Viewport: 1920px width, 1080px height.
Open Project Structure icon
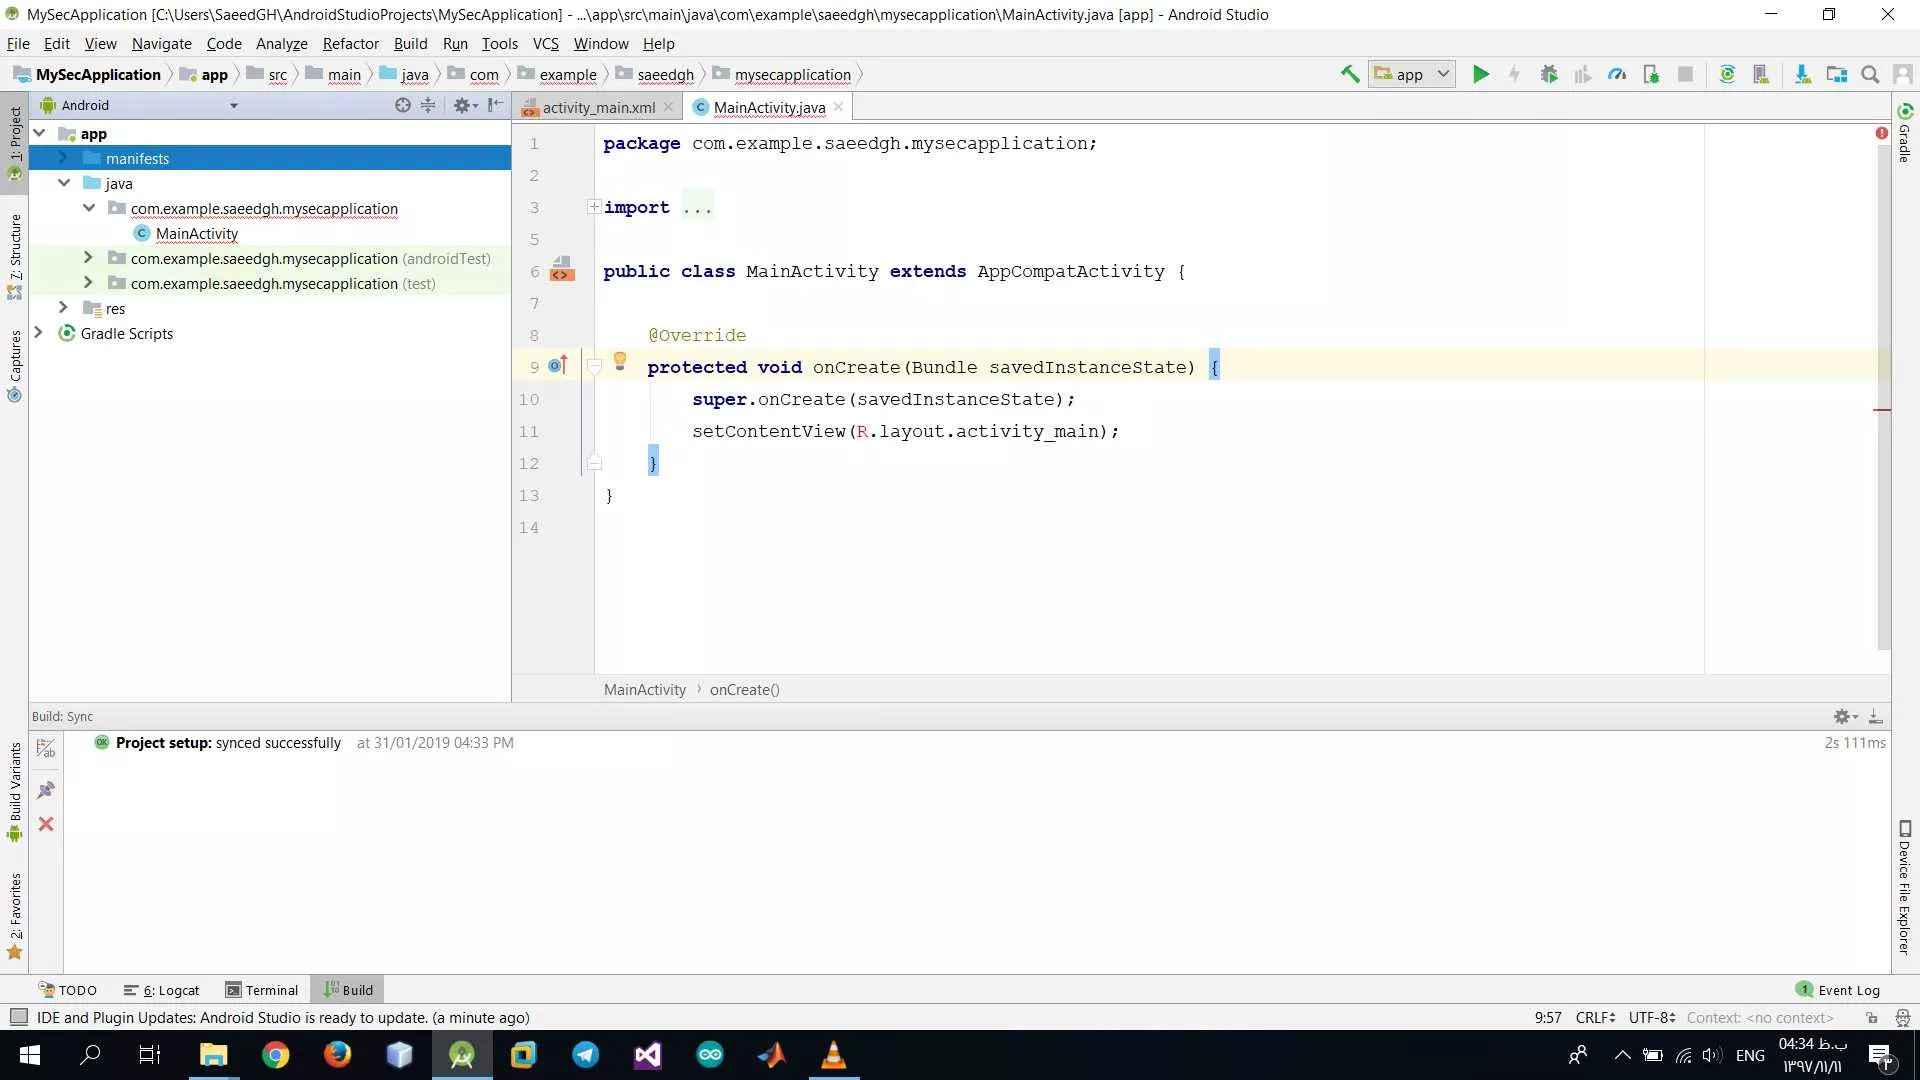pos(1837,74)
